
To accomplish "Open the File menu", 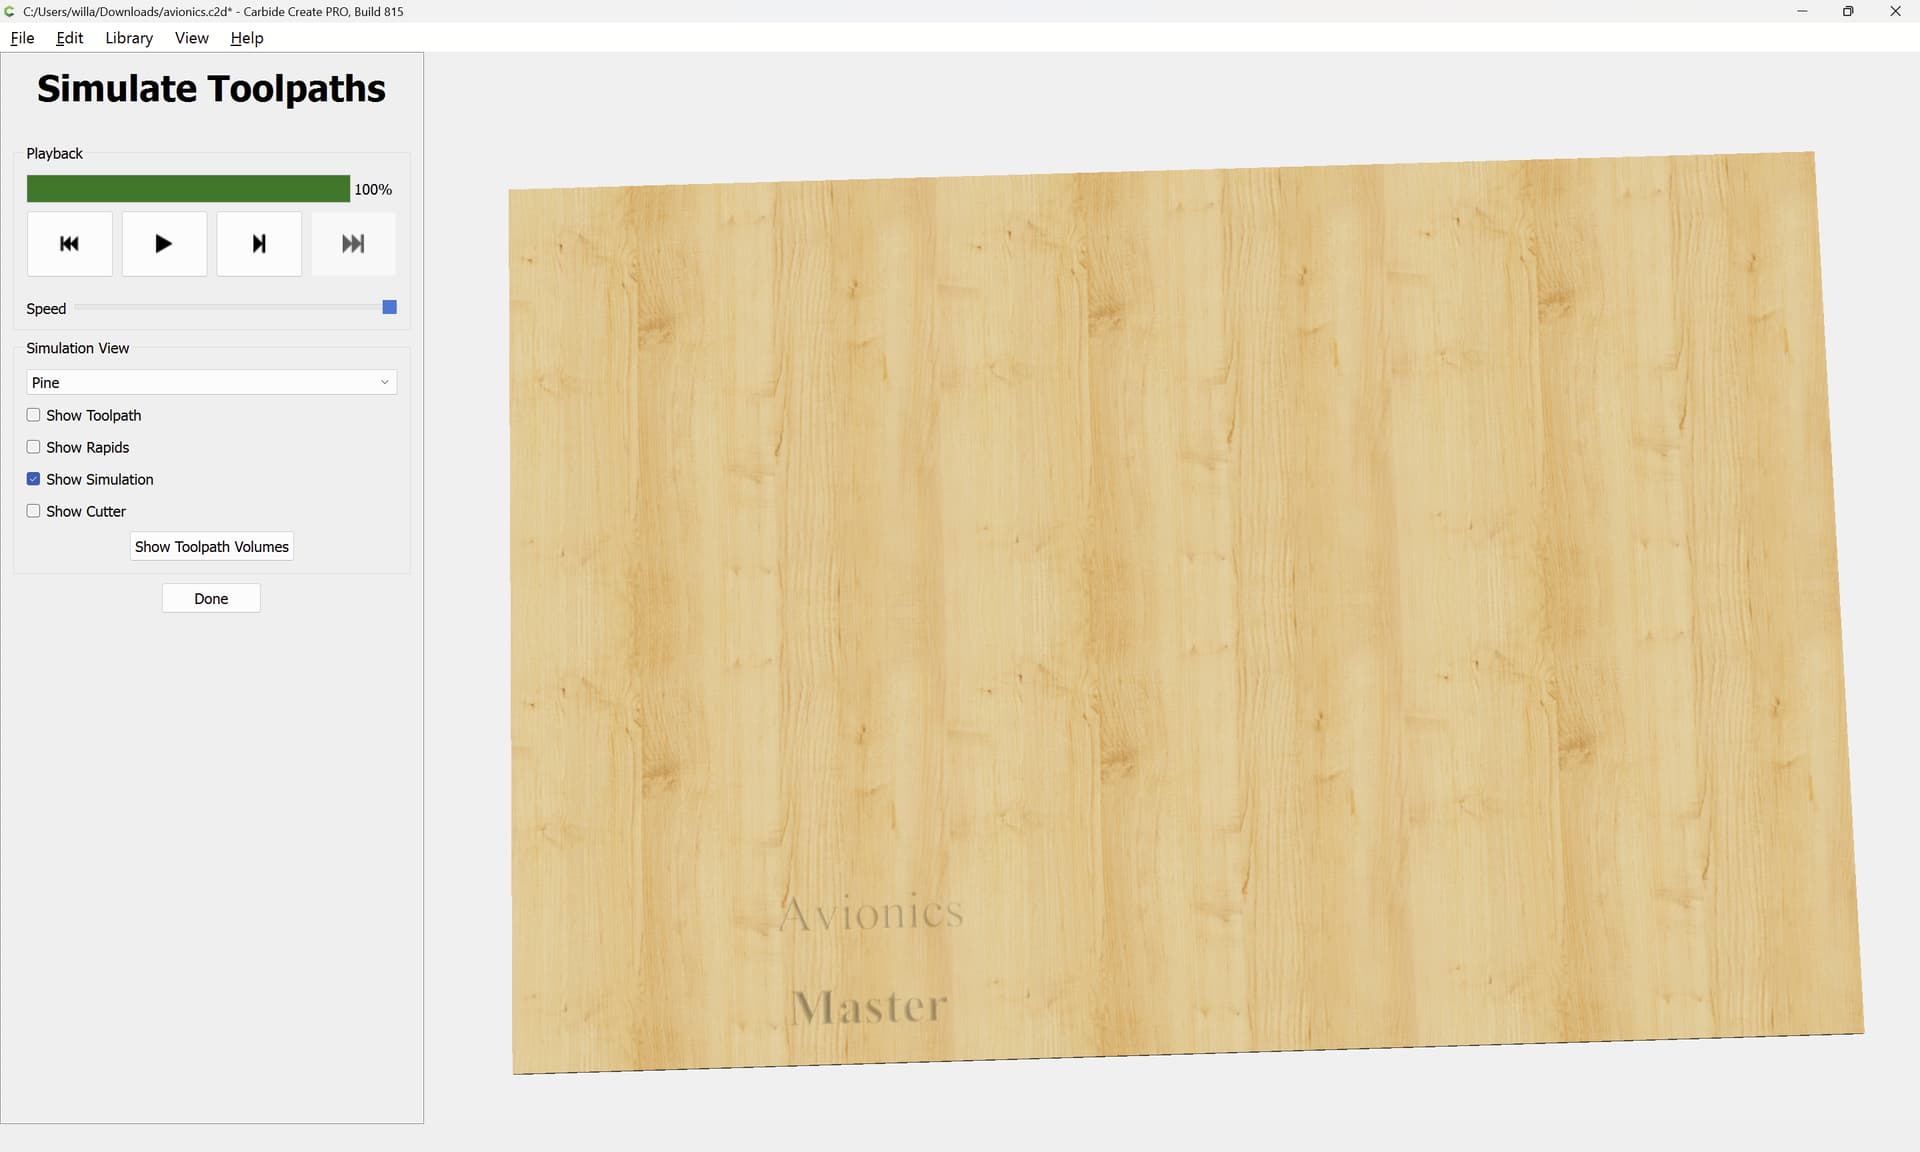I will point(22,38).
